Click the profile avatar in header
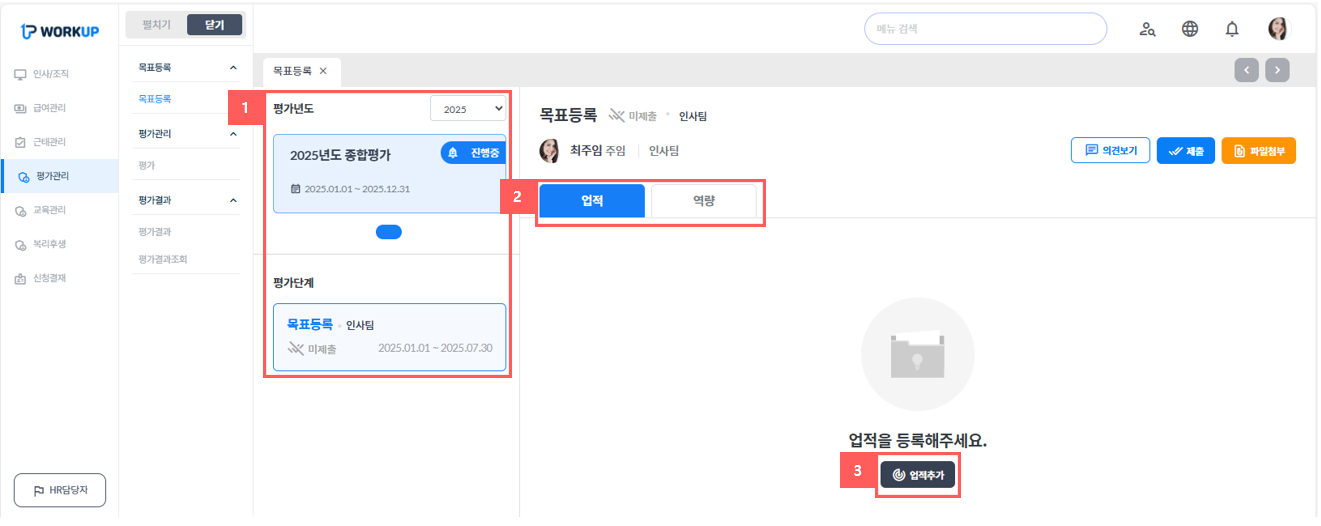Screen dimensions: 1321x526 (x=1278, y=29)
